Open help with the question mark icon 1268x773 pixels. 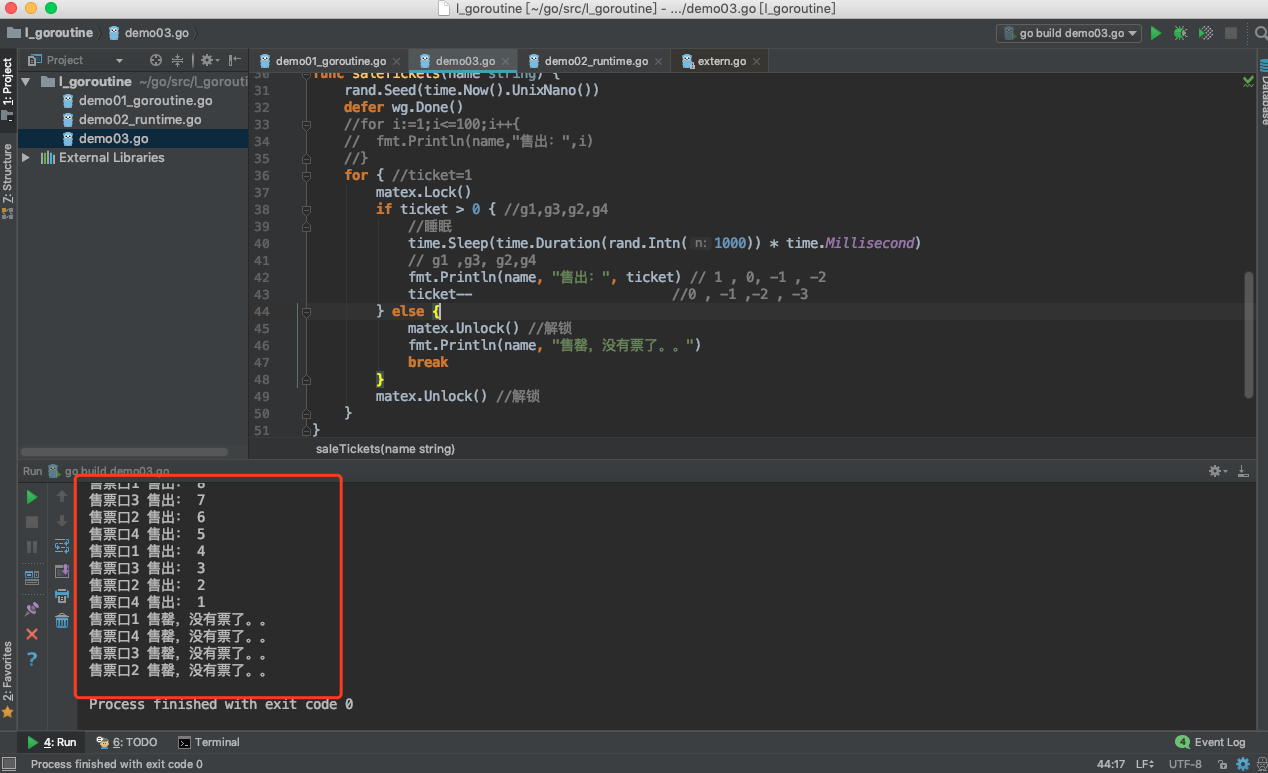point(32,659)
